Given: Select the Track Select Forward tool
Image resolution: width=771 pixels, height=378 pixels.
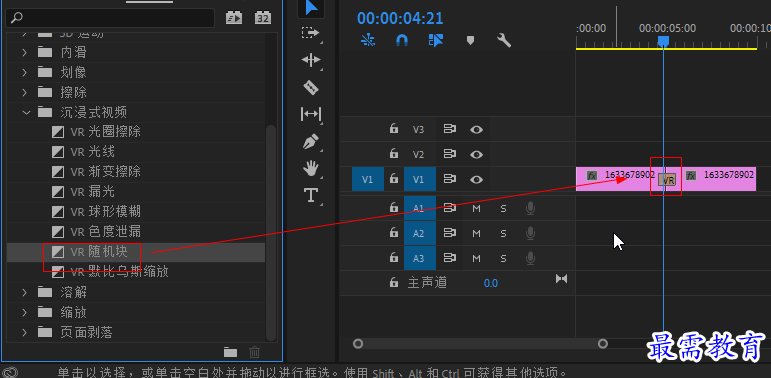Looking at the screenshot, I should (310, 33).
